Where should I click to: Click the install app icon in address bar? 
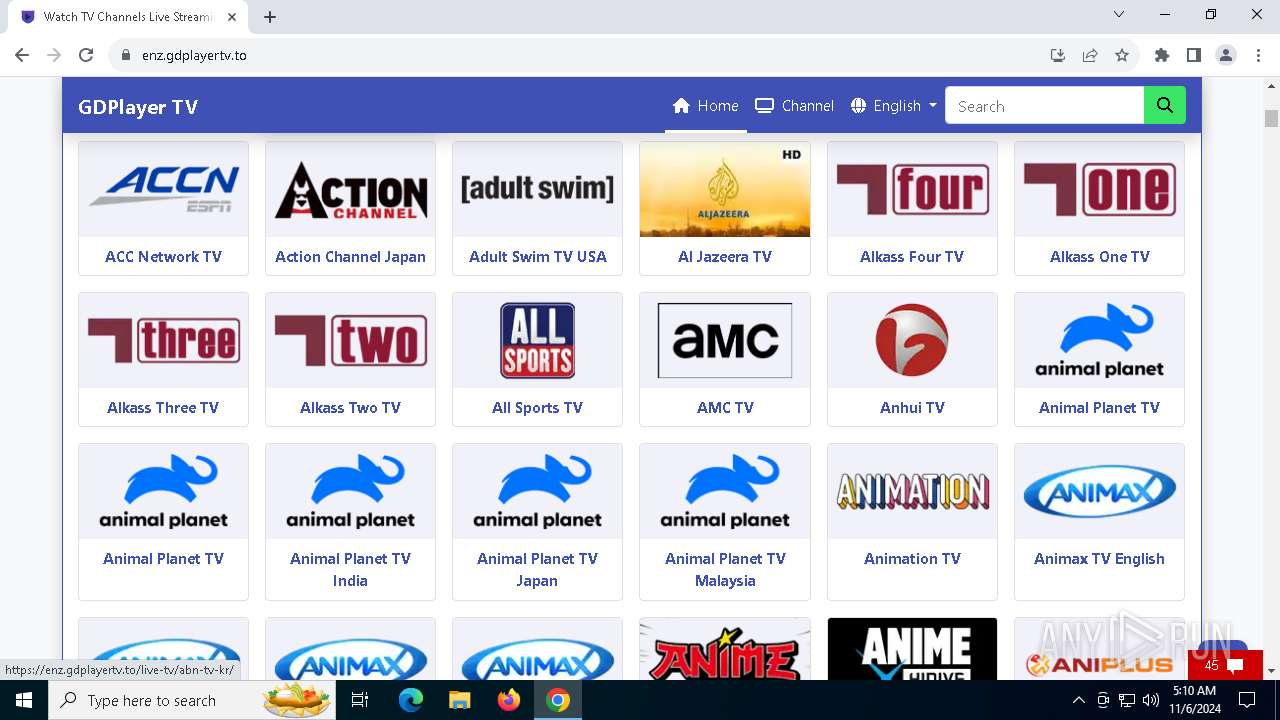pyautogui.click(x=1058, y=55)
